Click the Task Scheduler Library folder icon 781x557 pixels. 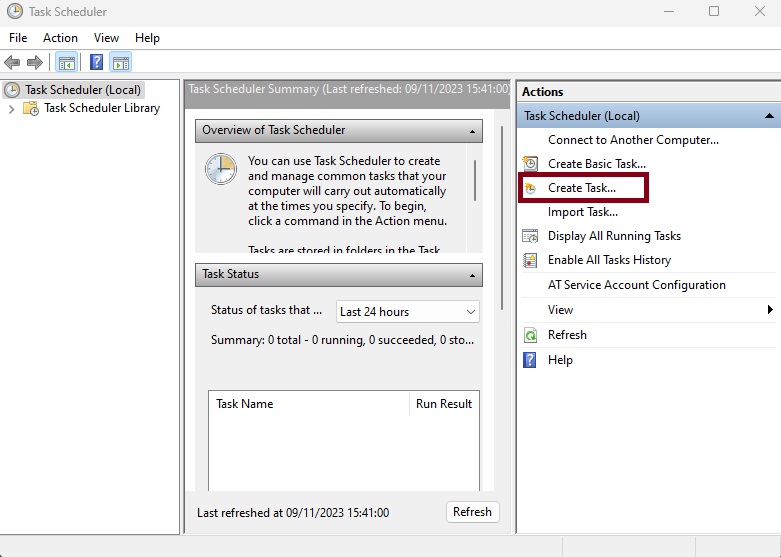pos(31,108)
